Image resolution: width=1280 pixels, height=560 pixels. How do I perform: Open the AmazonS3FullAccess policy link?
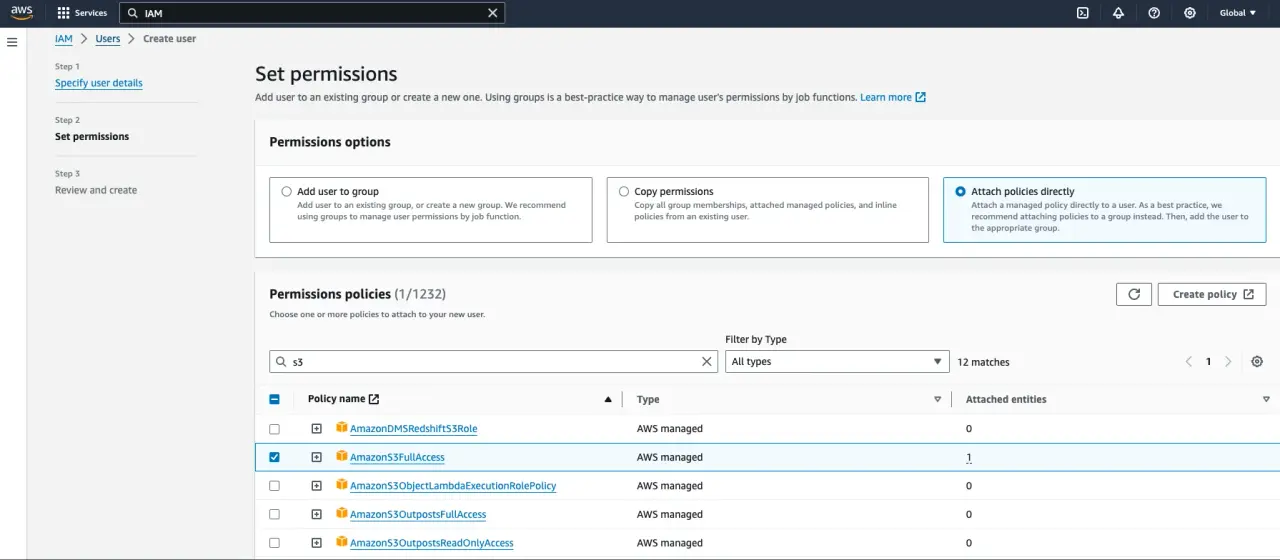click(x=397, y=457)
